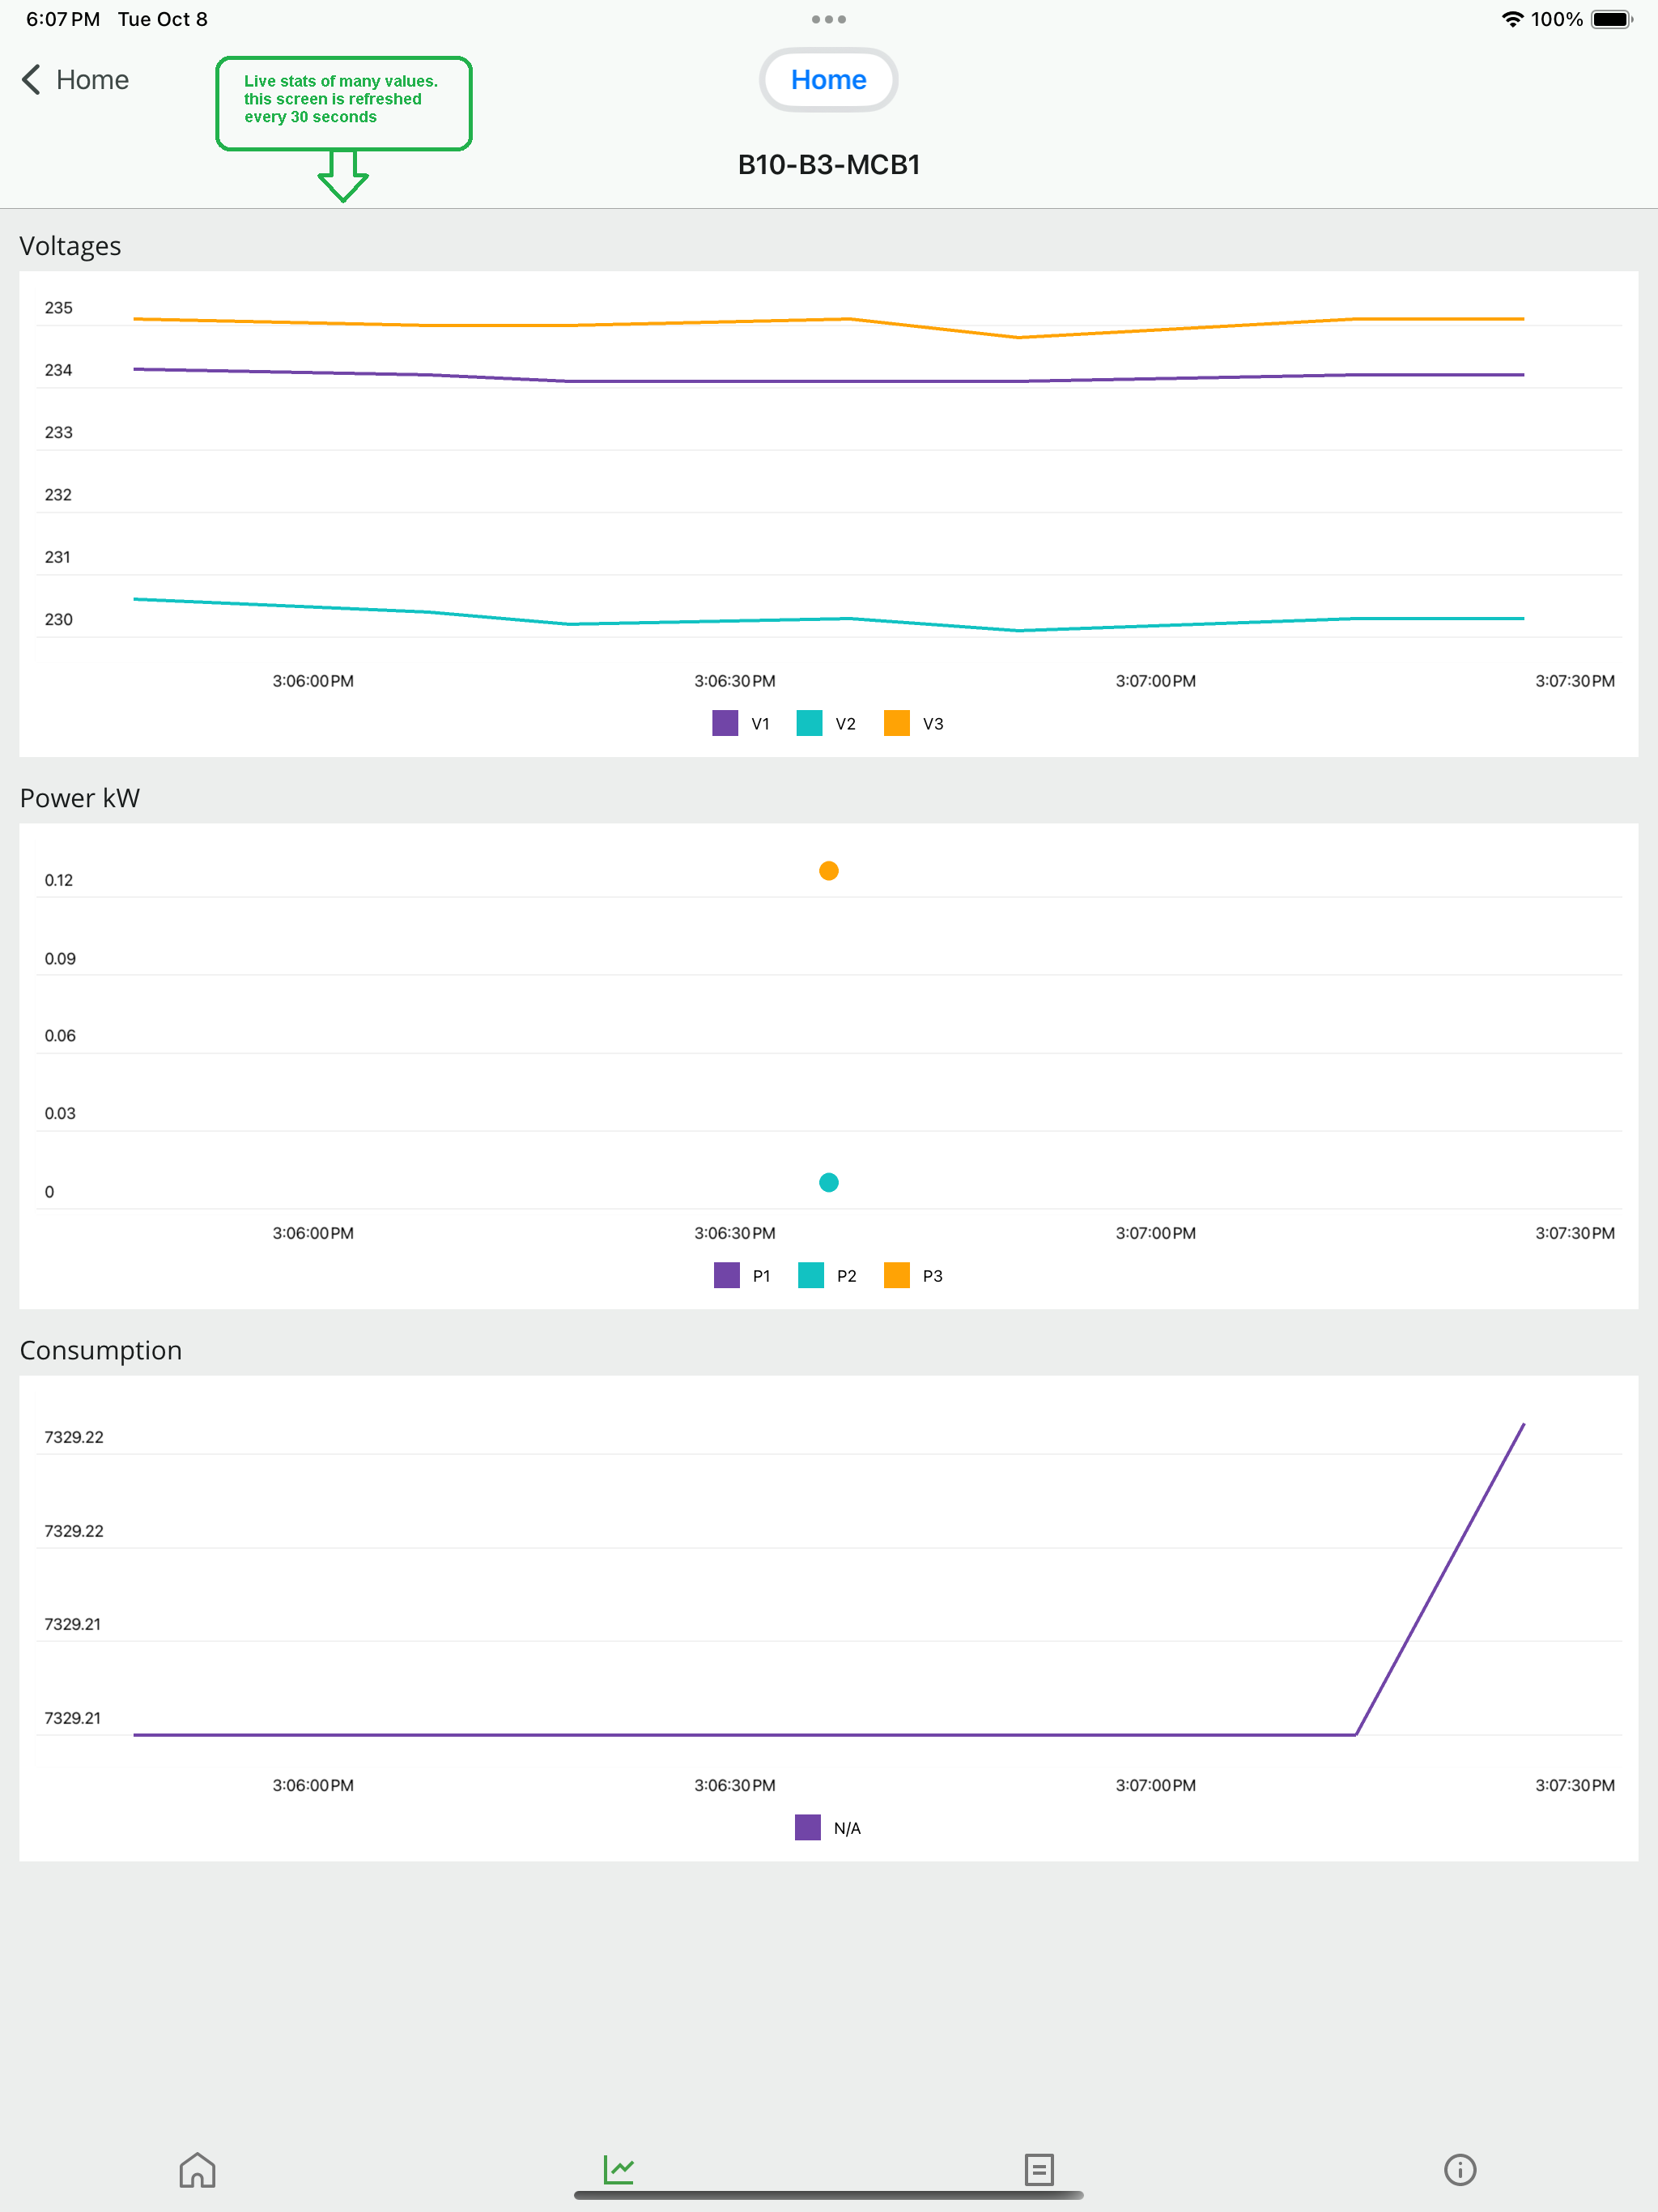
Task: Tap the back chevron icon
Action: pyautogui.click(x=32, y=80)
